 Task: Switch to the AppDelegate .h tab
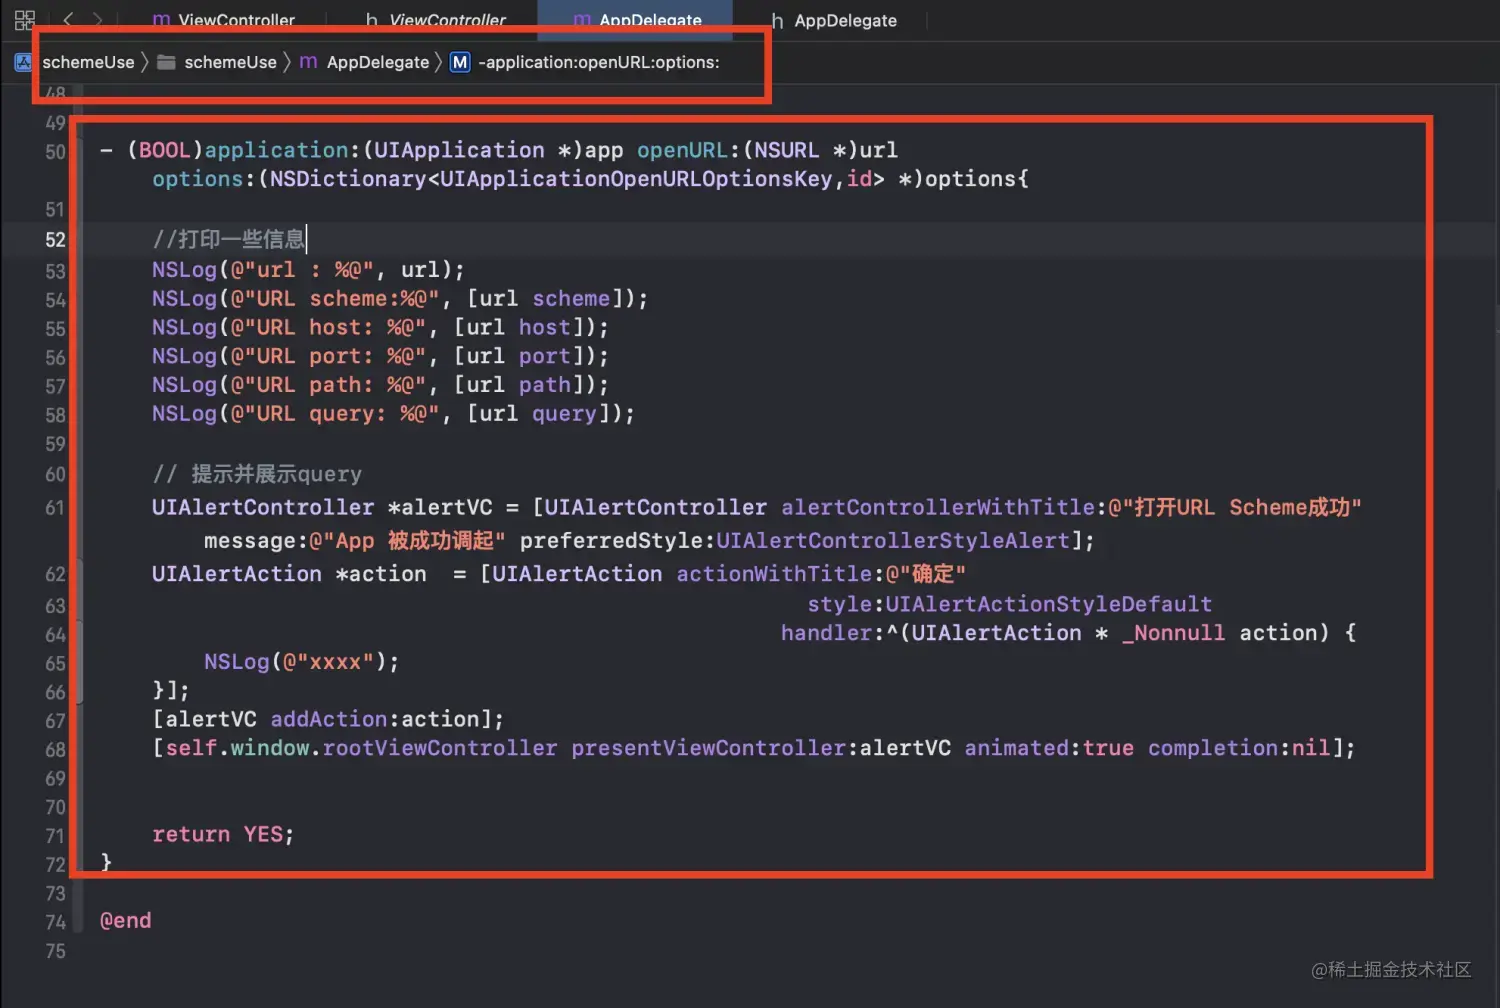(834, 20)
